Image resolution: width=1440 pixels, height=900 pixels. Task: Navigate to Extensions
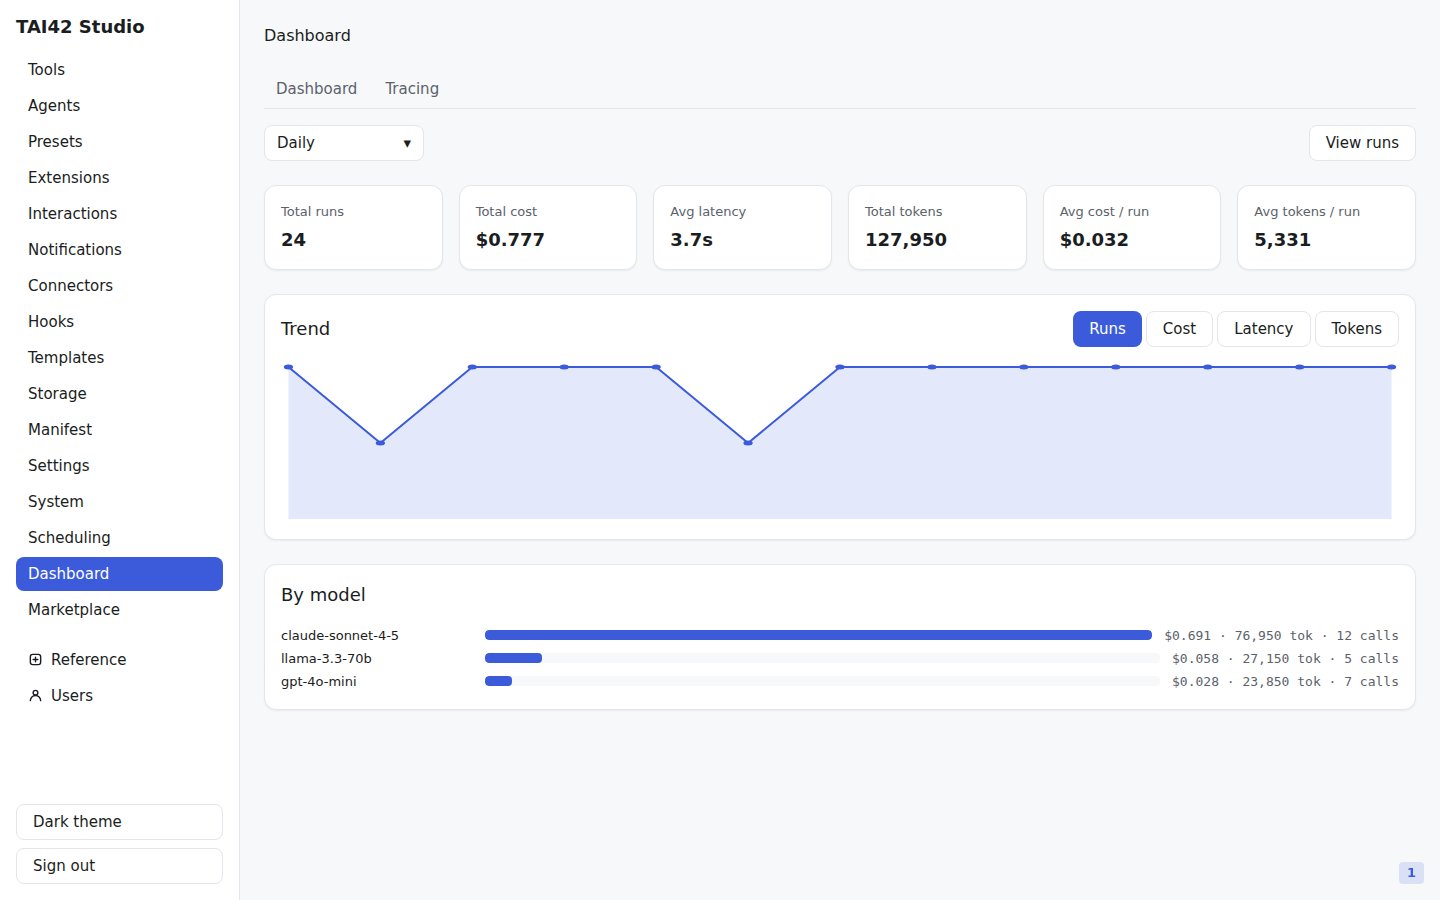pos(119,177)
